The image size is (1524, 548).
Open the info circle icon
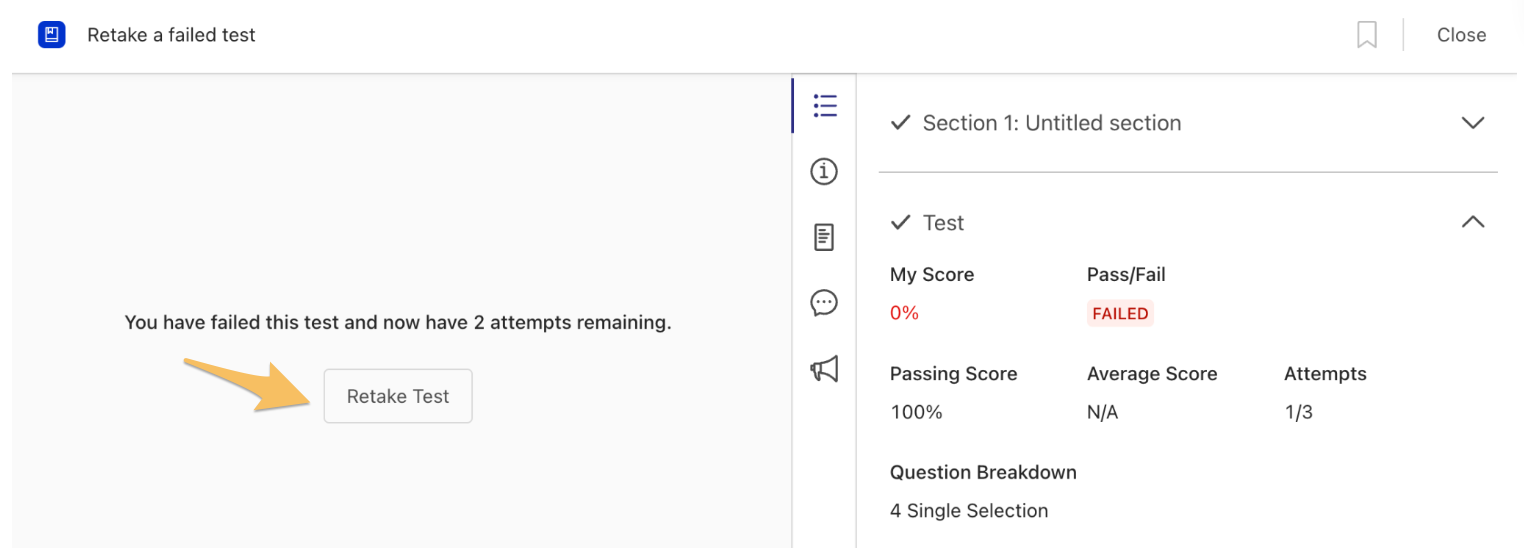(824, 172)
